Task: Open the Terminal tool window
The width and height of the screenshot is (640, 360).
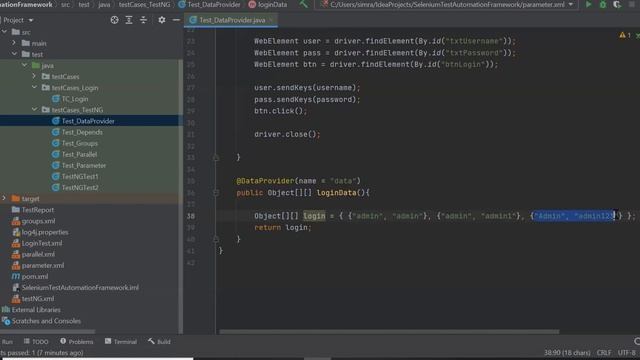Action: point(121,342)
